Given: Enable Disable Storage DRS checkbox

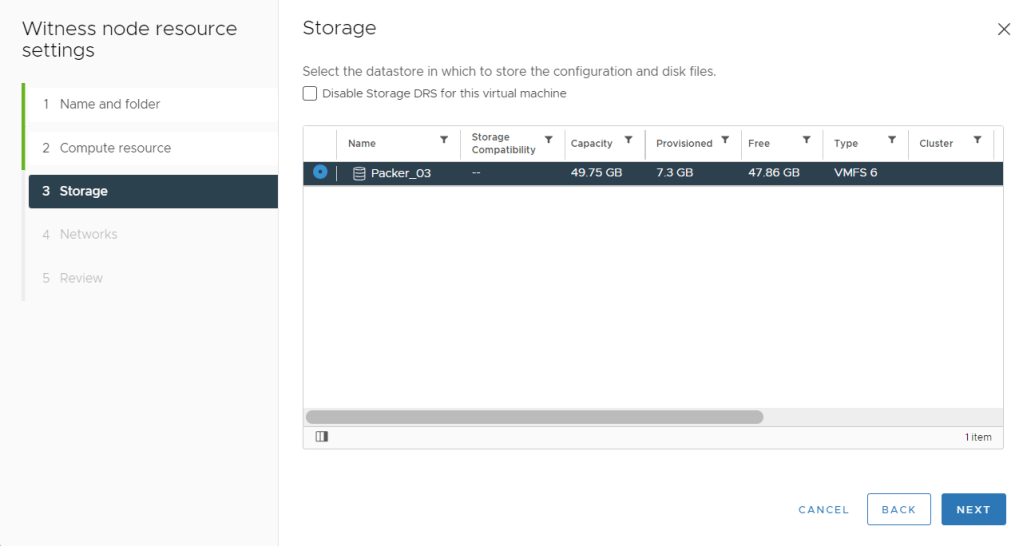Looking at the screenshot, I should [x=310, y=94].
